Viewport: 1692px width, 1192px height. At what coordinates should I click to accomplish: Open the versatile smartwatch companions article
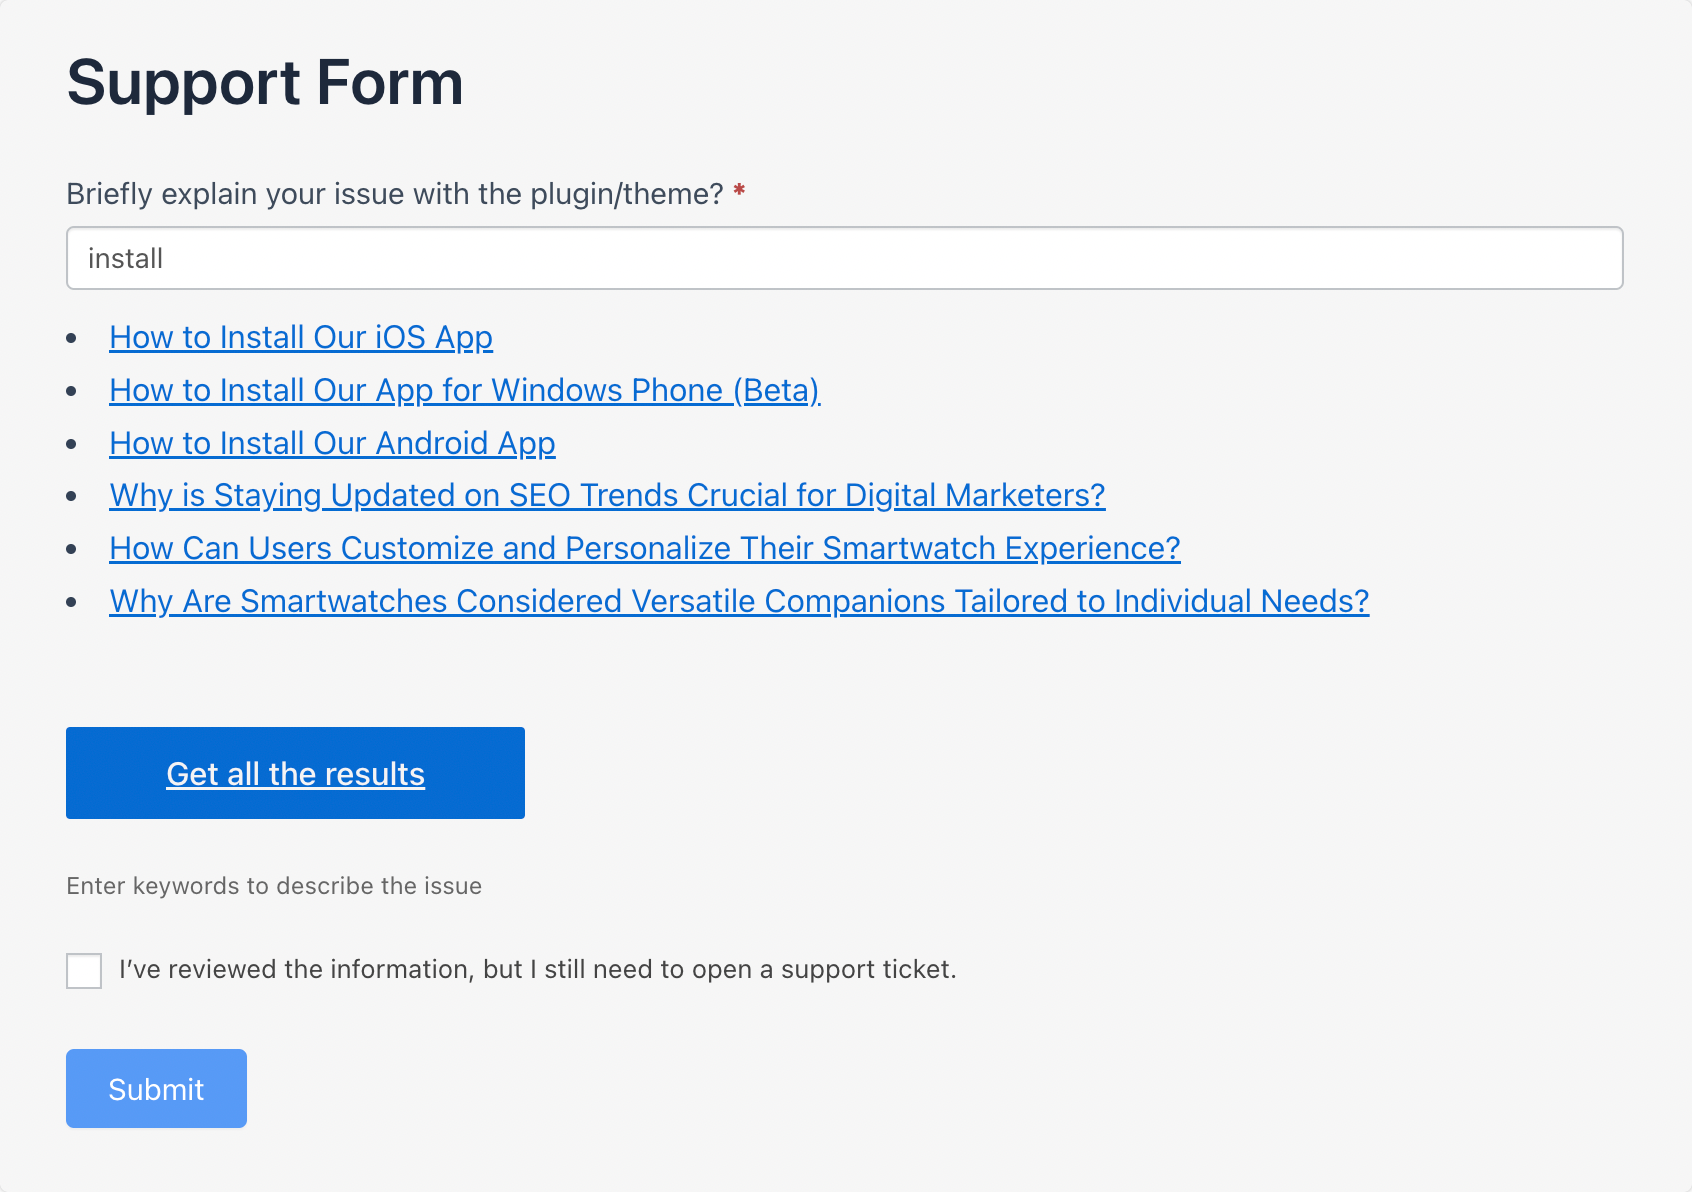738,601
